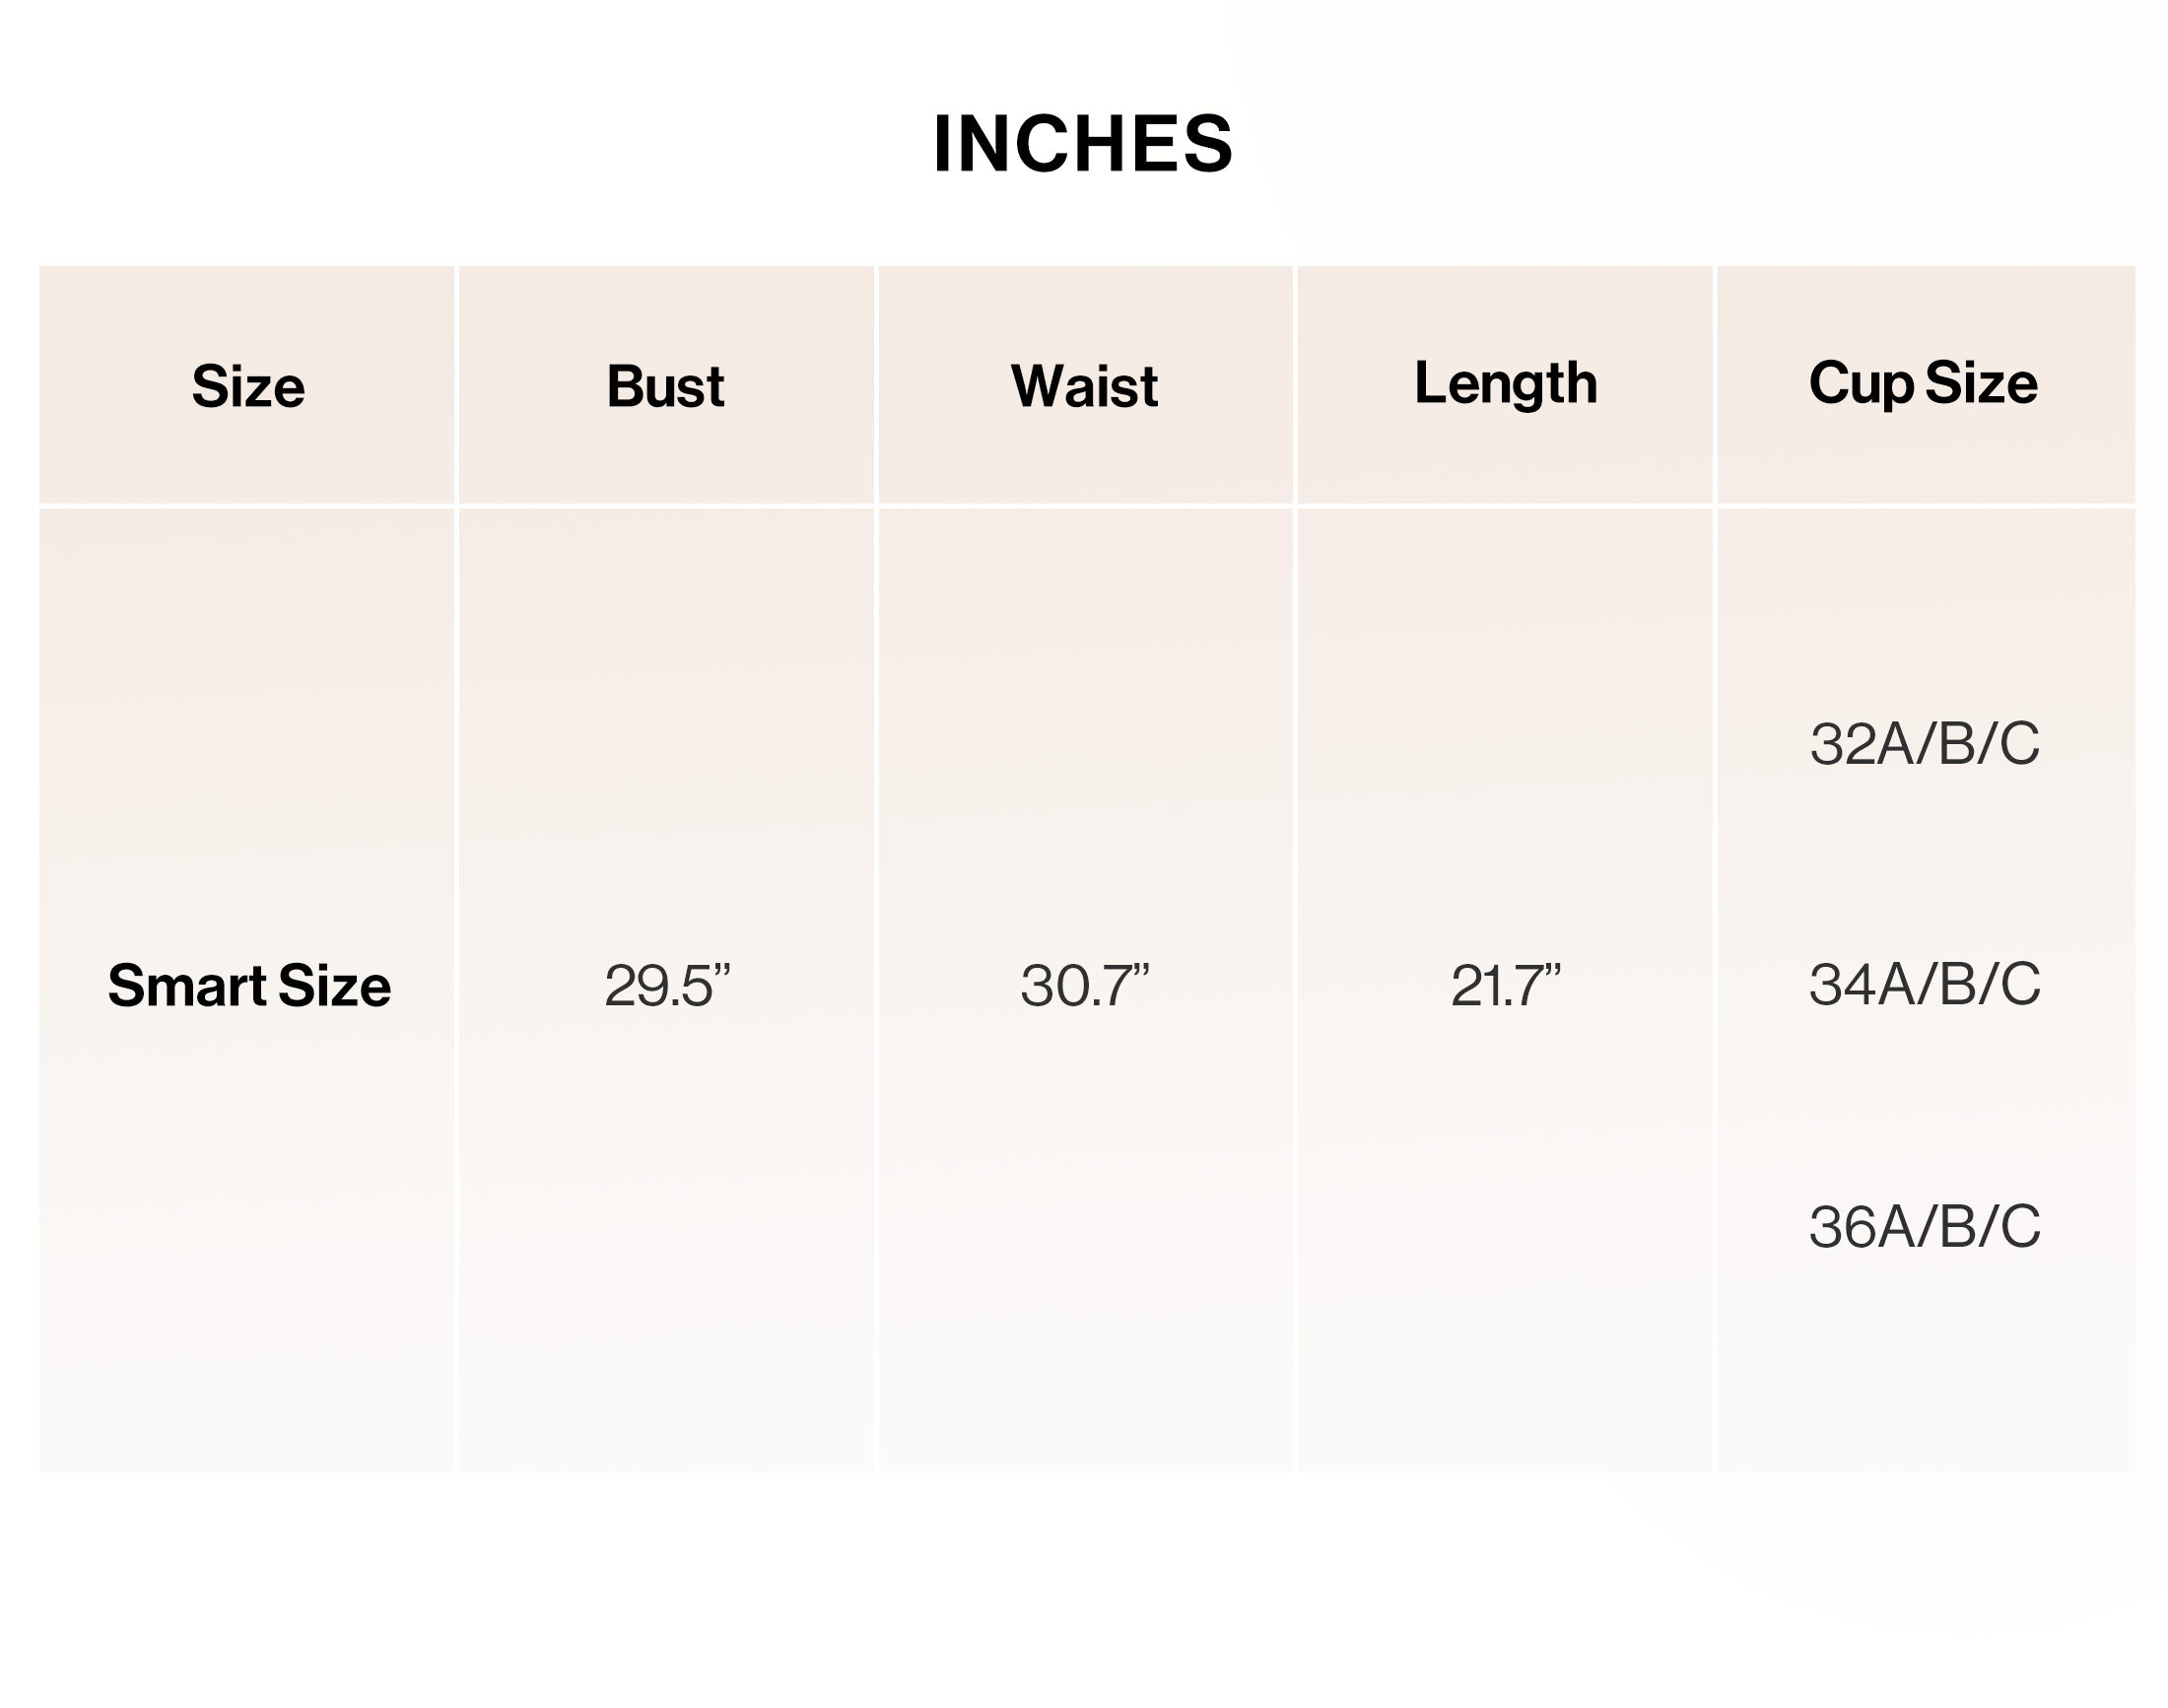The height and width of the screenshot is (1708, 2168).
Task: Select the Cup Size column header
Action: (1923, 384)
